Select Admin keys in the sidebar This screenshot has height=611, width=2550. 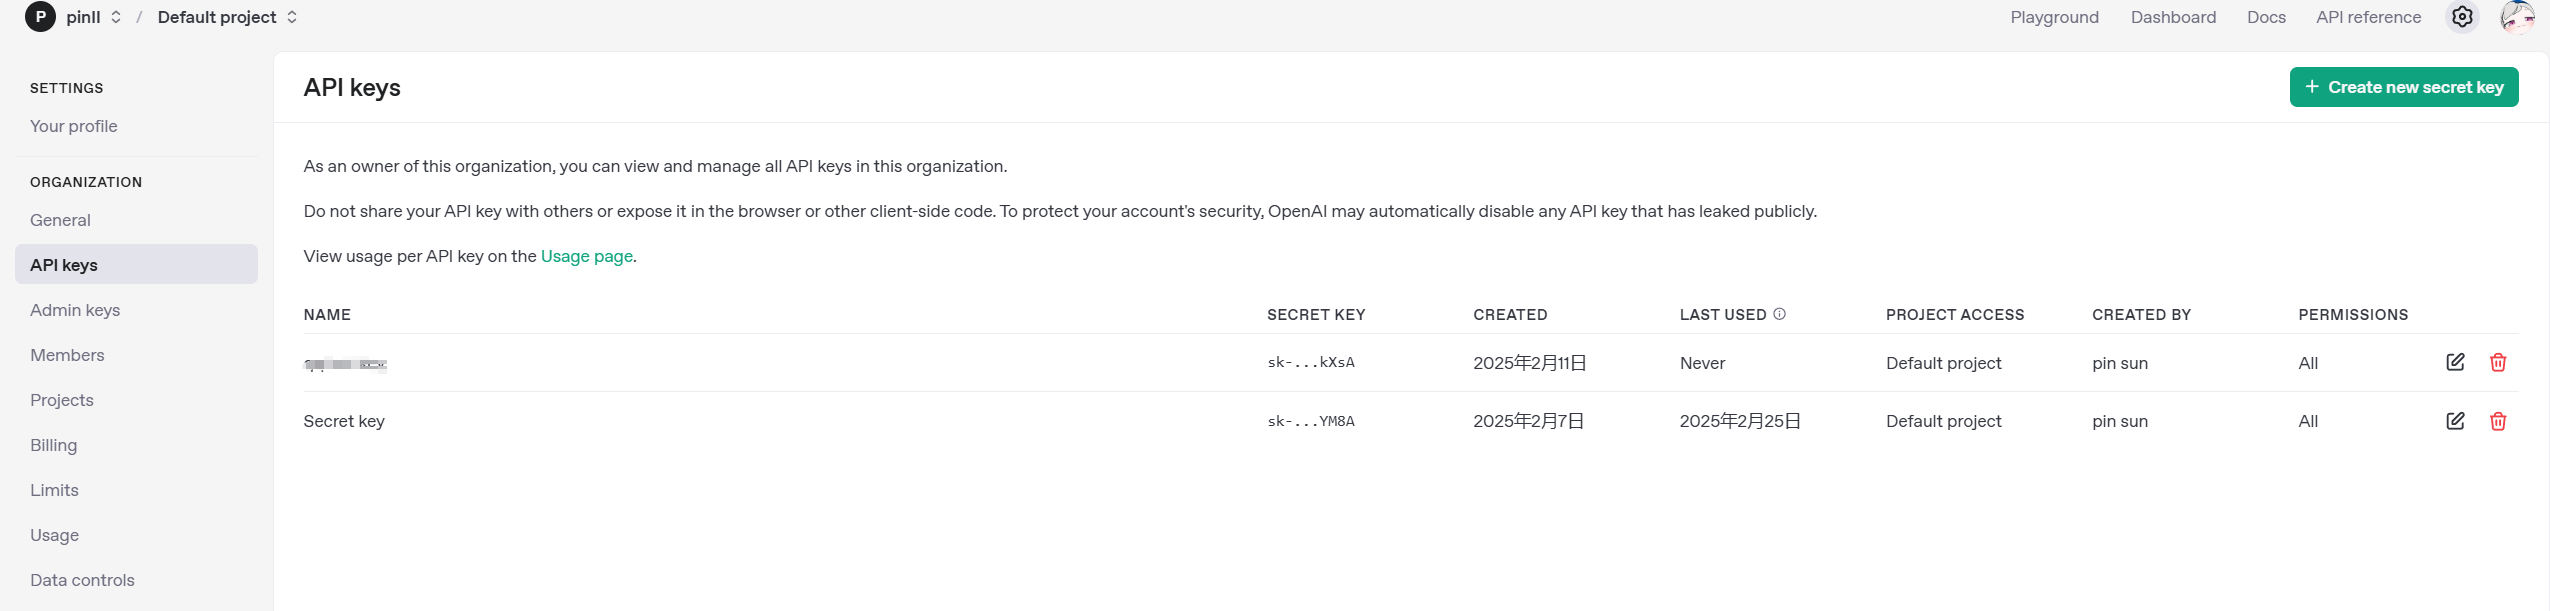(75, 310)
